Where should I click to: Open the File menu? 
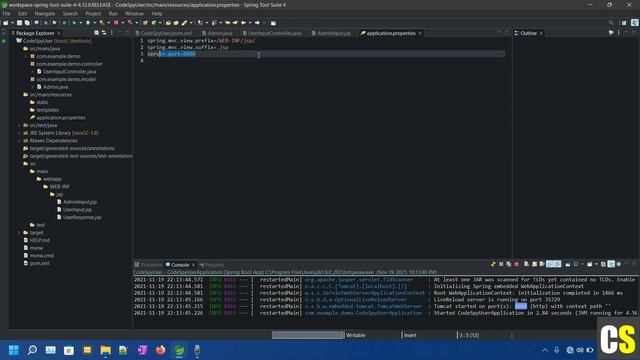click(7, 13)
